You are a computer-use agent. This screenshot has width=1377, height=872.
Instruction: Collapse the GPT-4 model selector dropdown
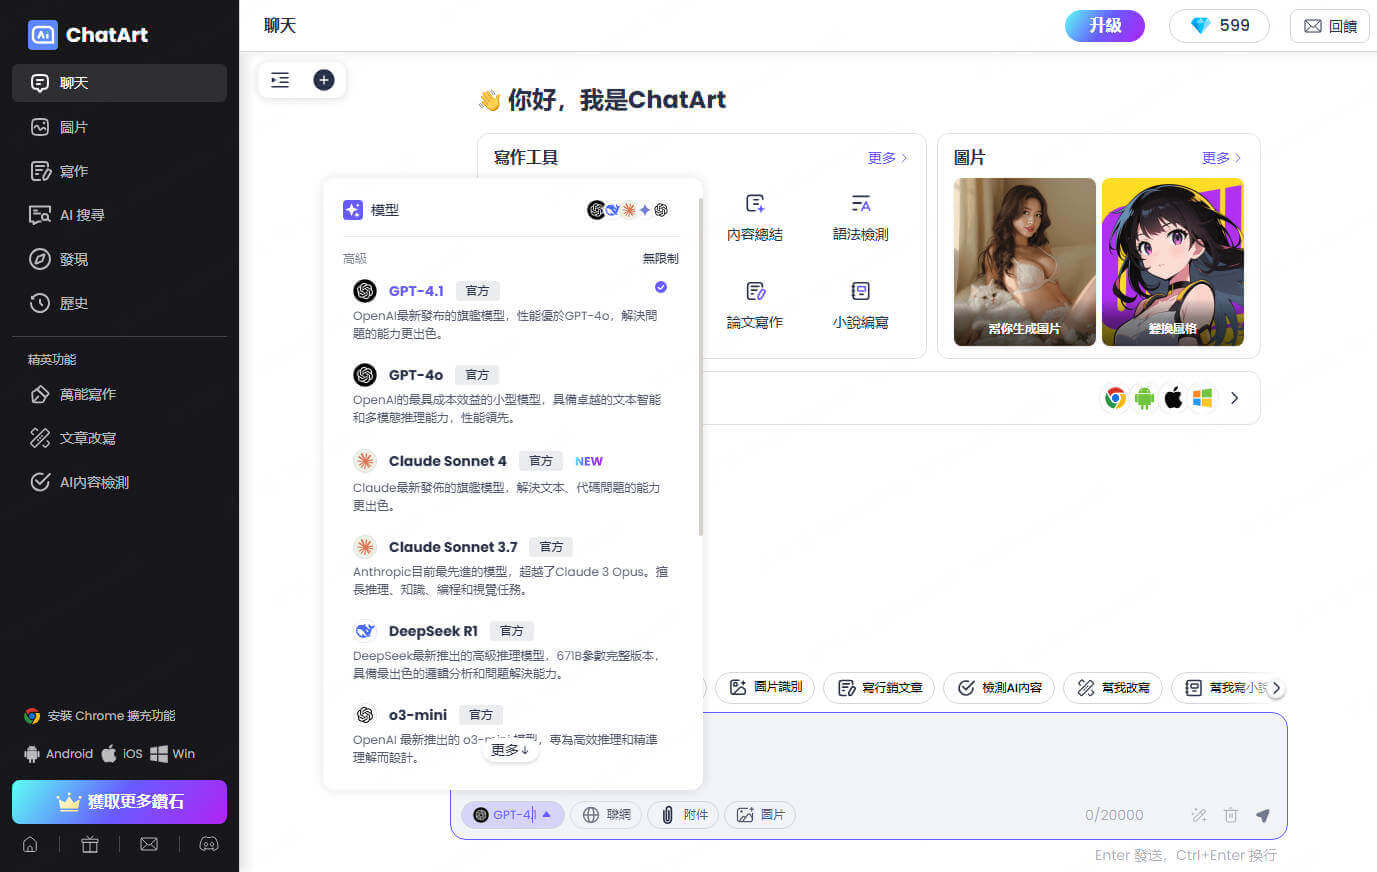pos(513,815)
